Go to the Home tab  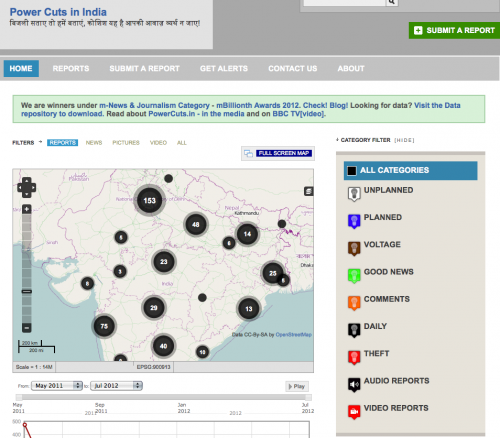tap(21, 68)
